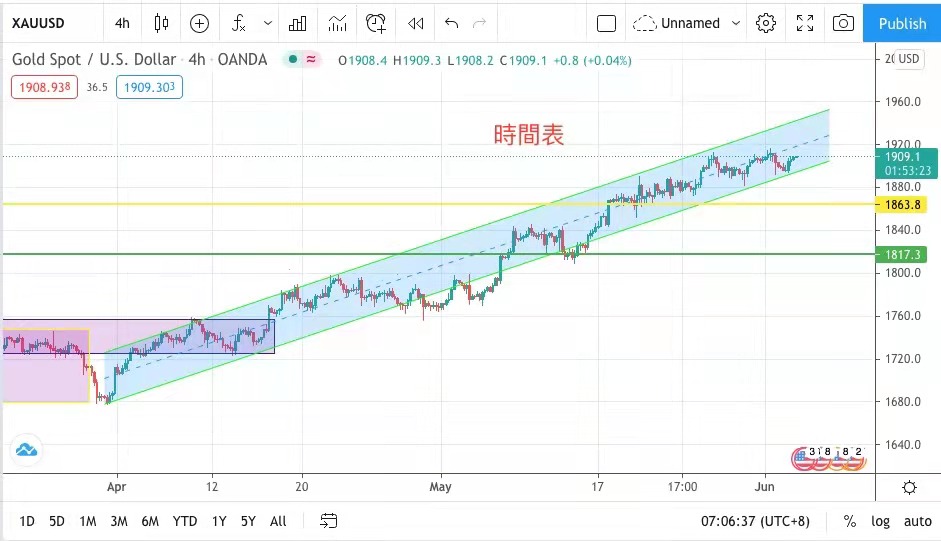This screenshot has width=941, height=541.
Task: Toggle the percent scale at bottom right
Action: point(849,521)
